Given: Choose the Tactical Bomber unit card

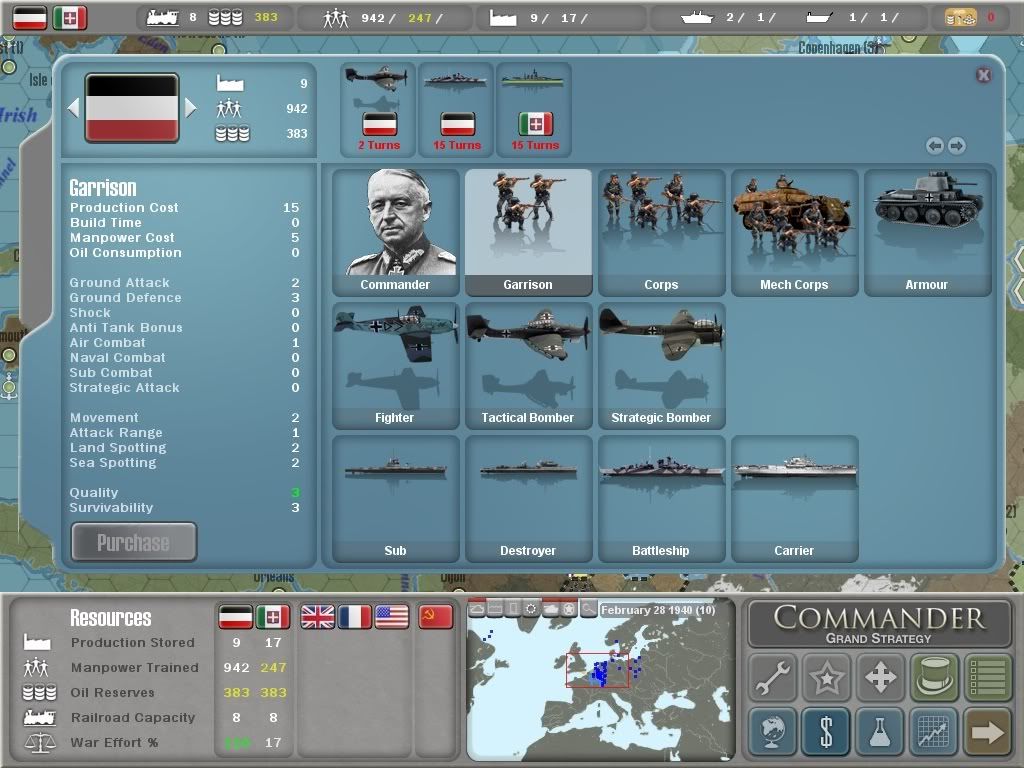Looking at the screenshot, I should (528, 366).
